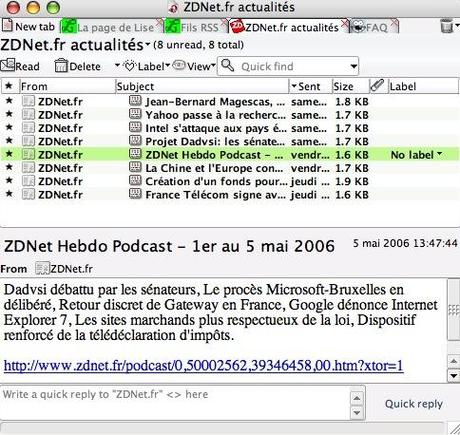Toggle star flag on France Télécom message
The width and height of the screenshot is (460, 435).
point(9,193)
